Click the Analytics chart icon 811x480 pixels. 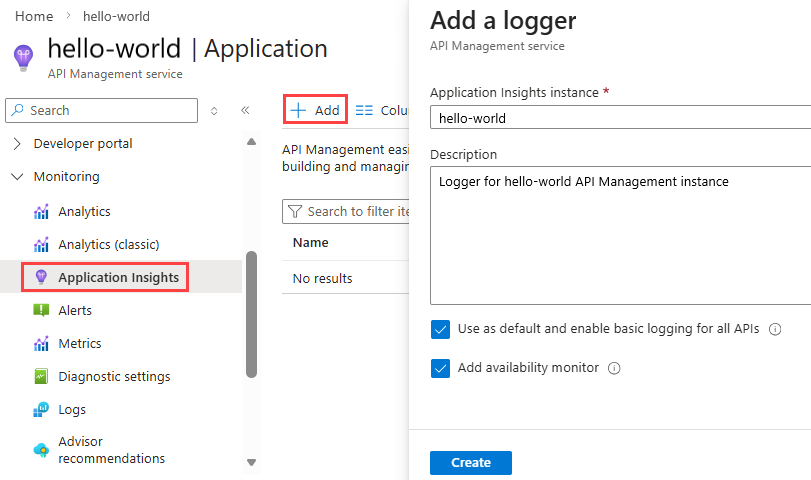(41, 212)
